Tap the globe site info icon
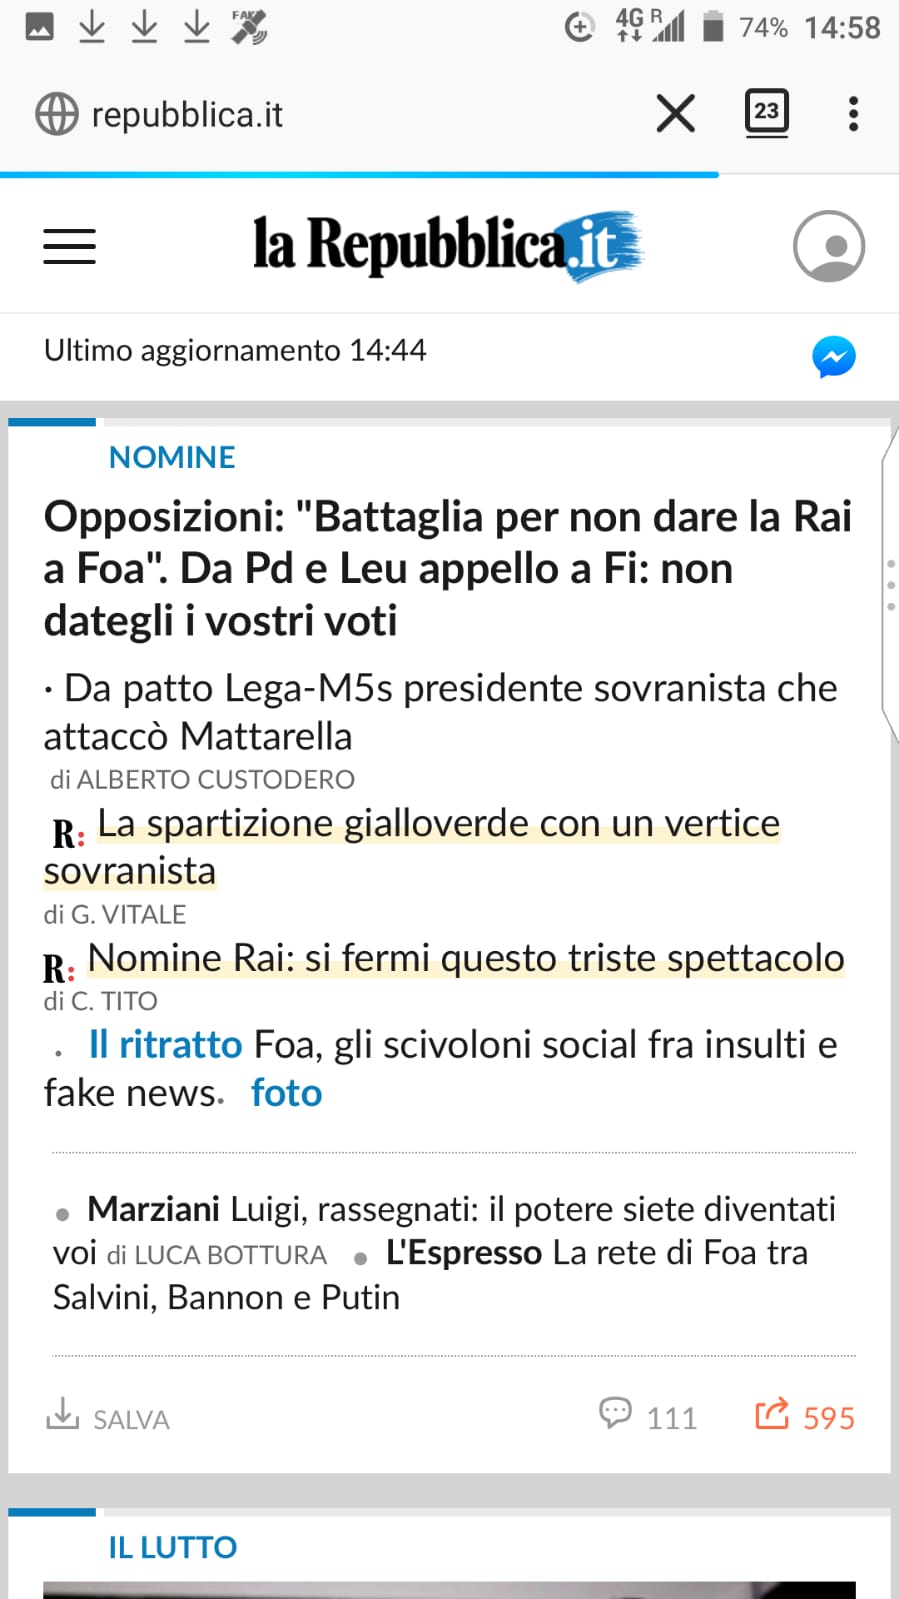Screen dimensions: 899x1599 pos(57,114)
